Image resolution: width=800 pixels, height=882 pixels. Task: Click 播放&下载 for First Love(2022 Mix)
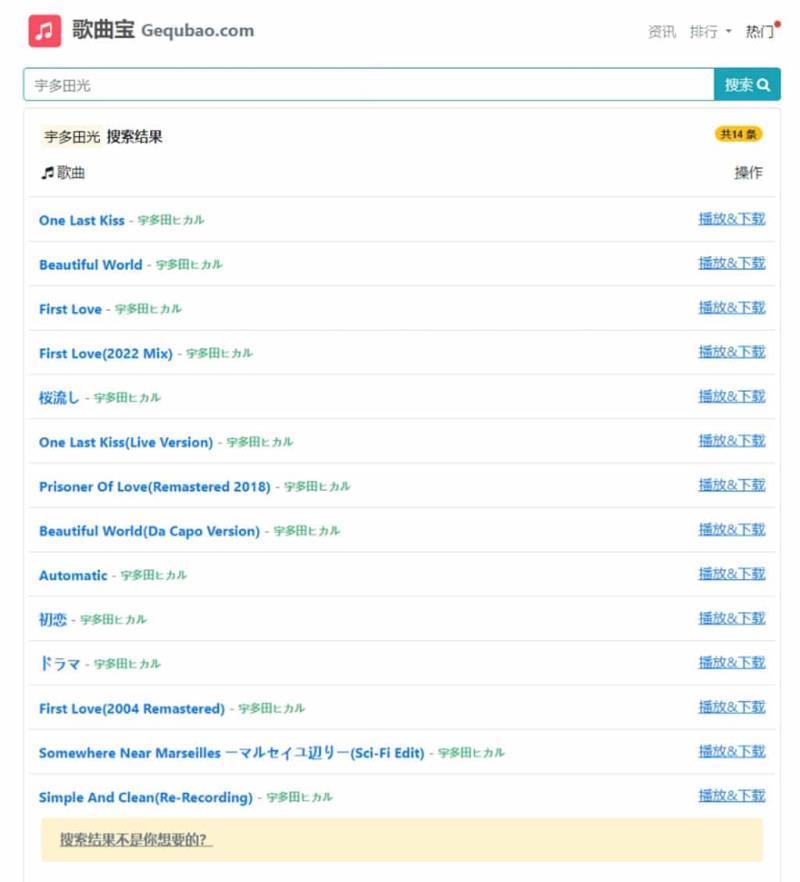pyautogui.click(x=732, y=352)
